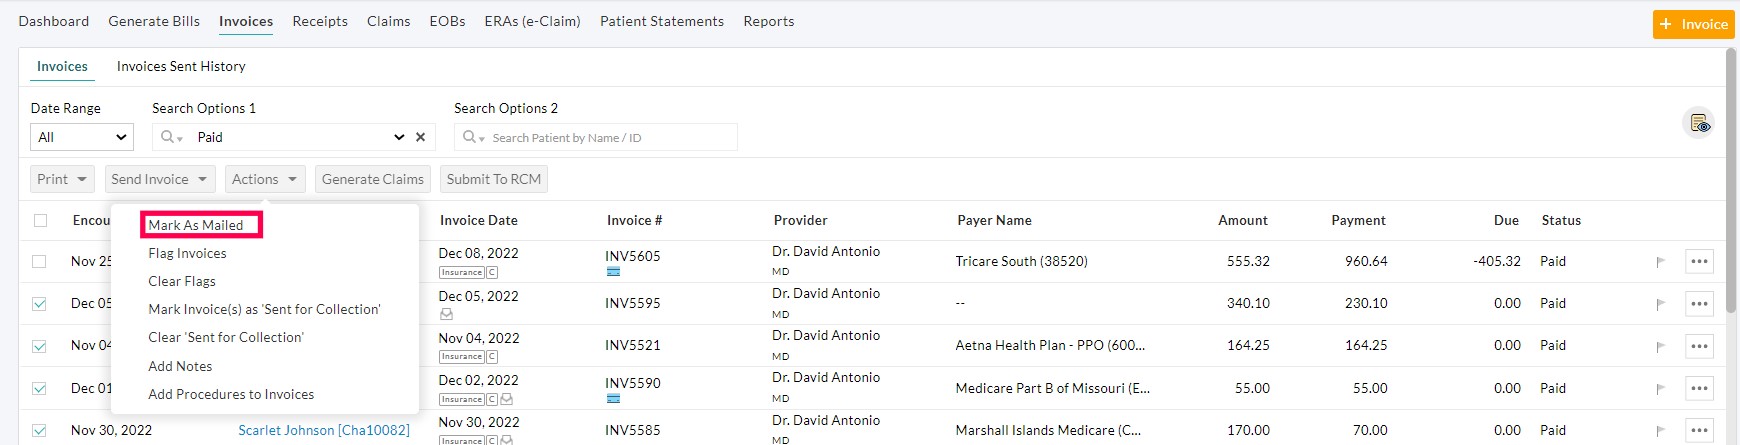Click the flag icon for invoice INV5521
Image resolution: width=1740 pixels, height=445 pixels.
1661,346
